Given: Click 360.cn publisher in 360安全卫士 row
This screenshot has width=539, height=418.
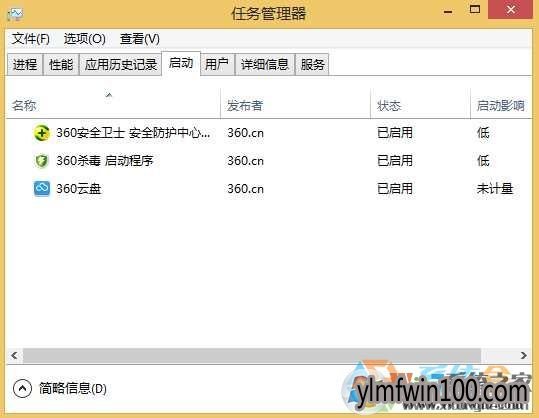Looking at the screenshot, I should click(245, 133).
